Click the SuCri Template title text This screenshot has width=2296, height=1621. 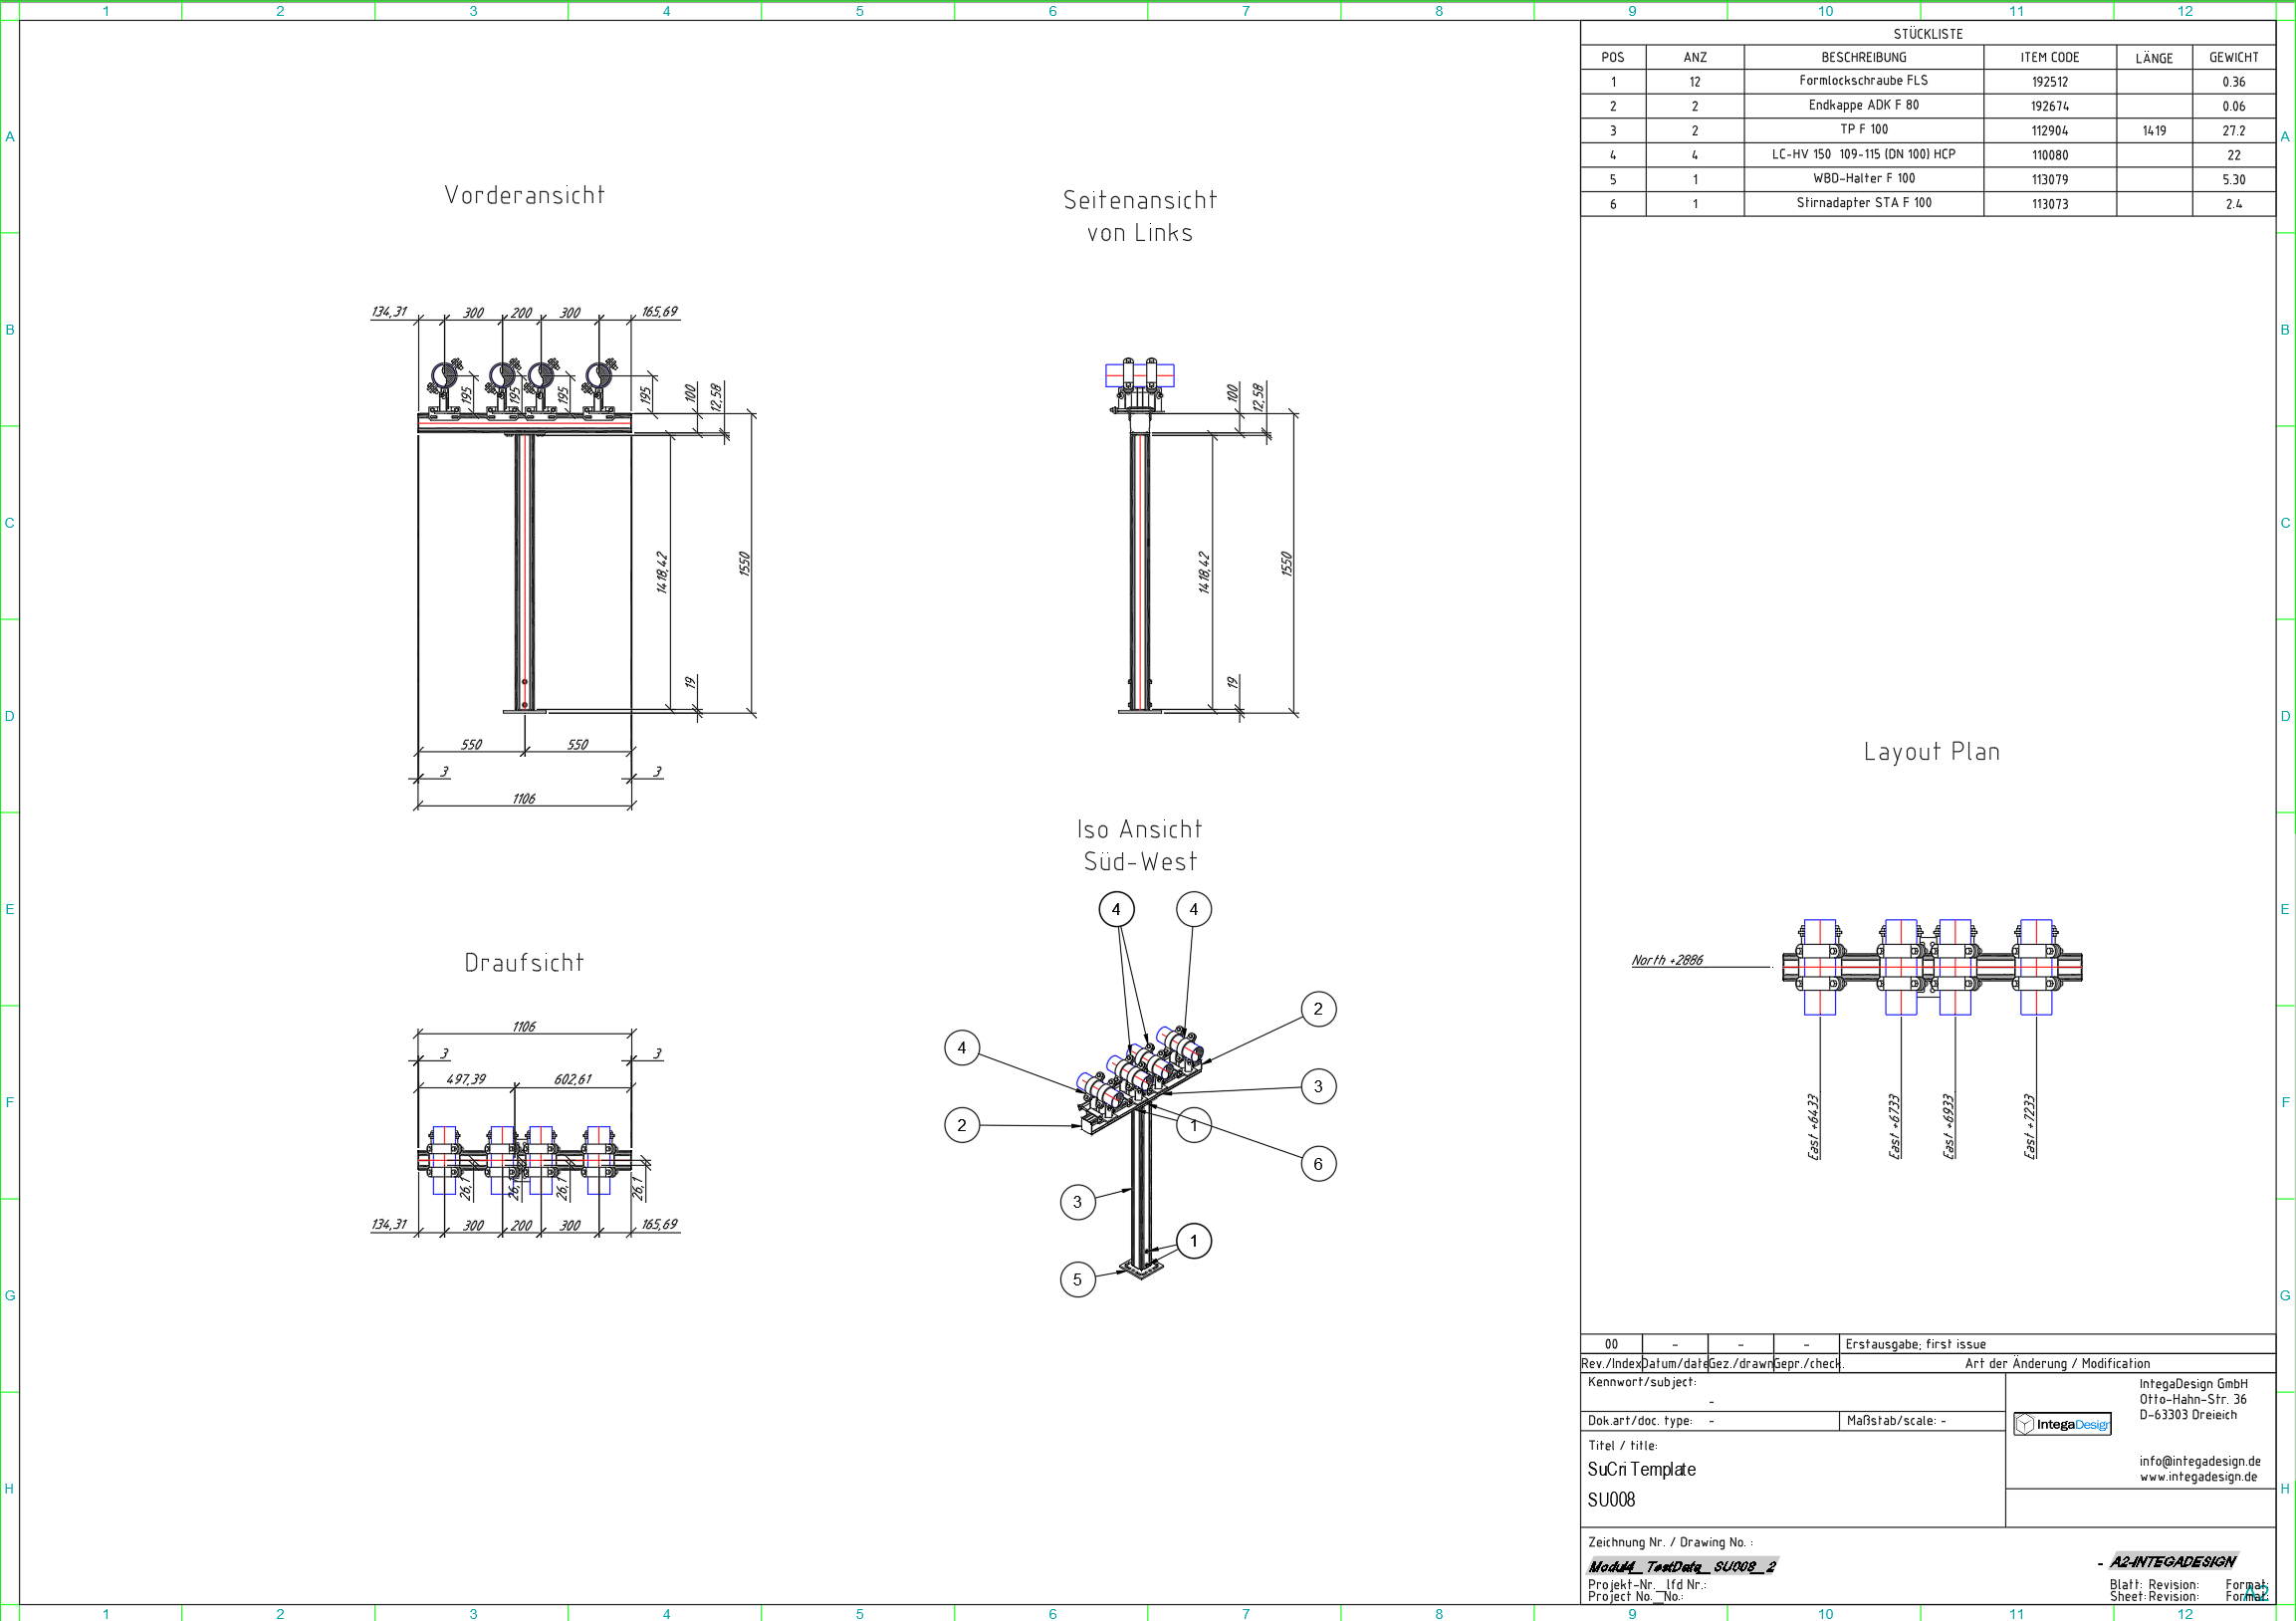1641,1469
